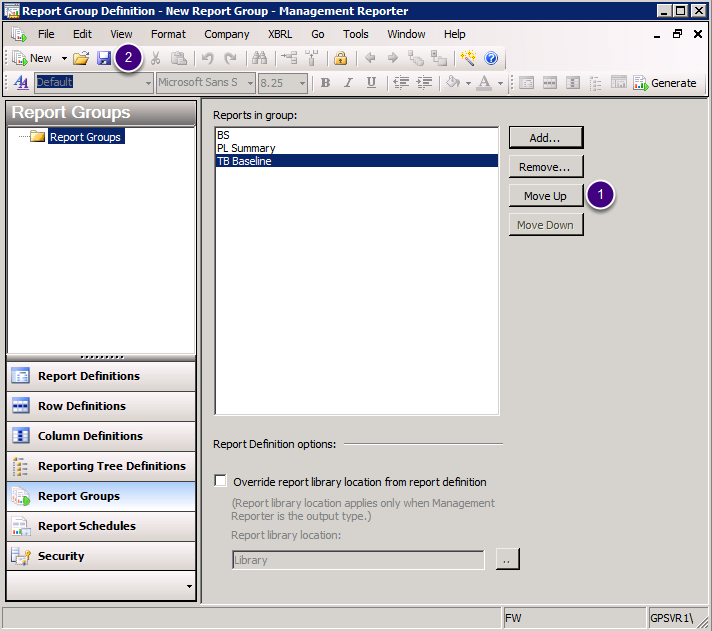Open Report Definitions navigation pane
The image size is (712, 631).
tap(101, 376)
